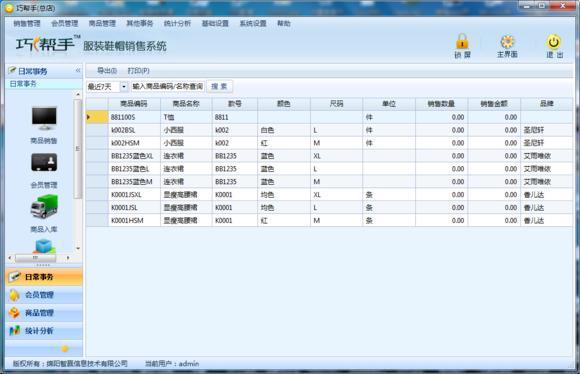Sort by 品牌 column header
This screenshot has height=374, width=580.
point(546,104)
